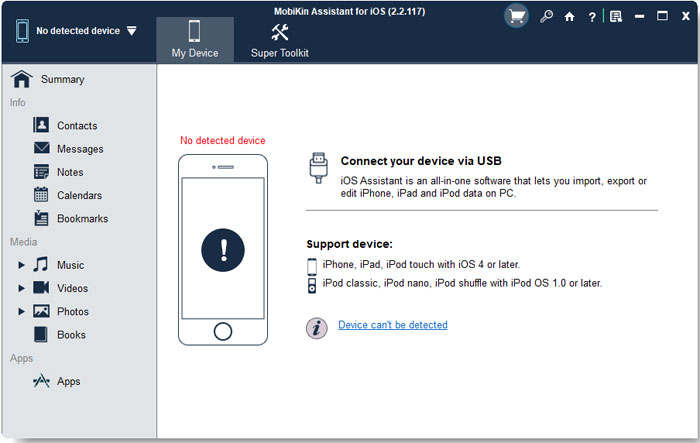
Task: Open the Books category
Action: [x=71, y=335]
